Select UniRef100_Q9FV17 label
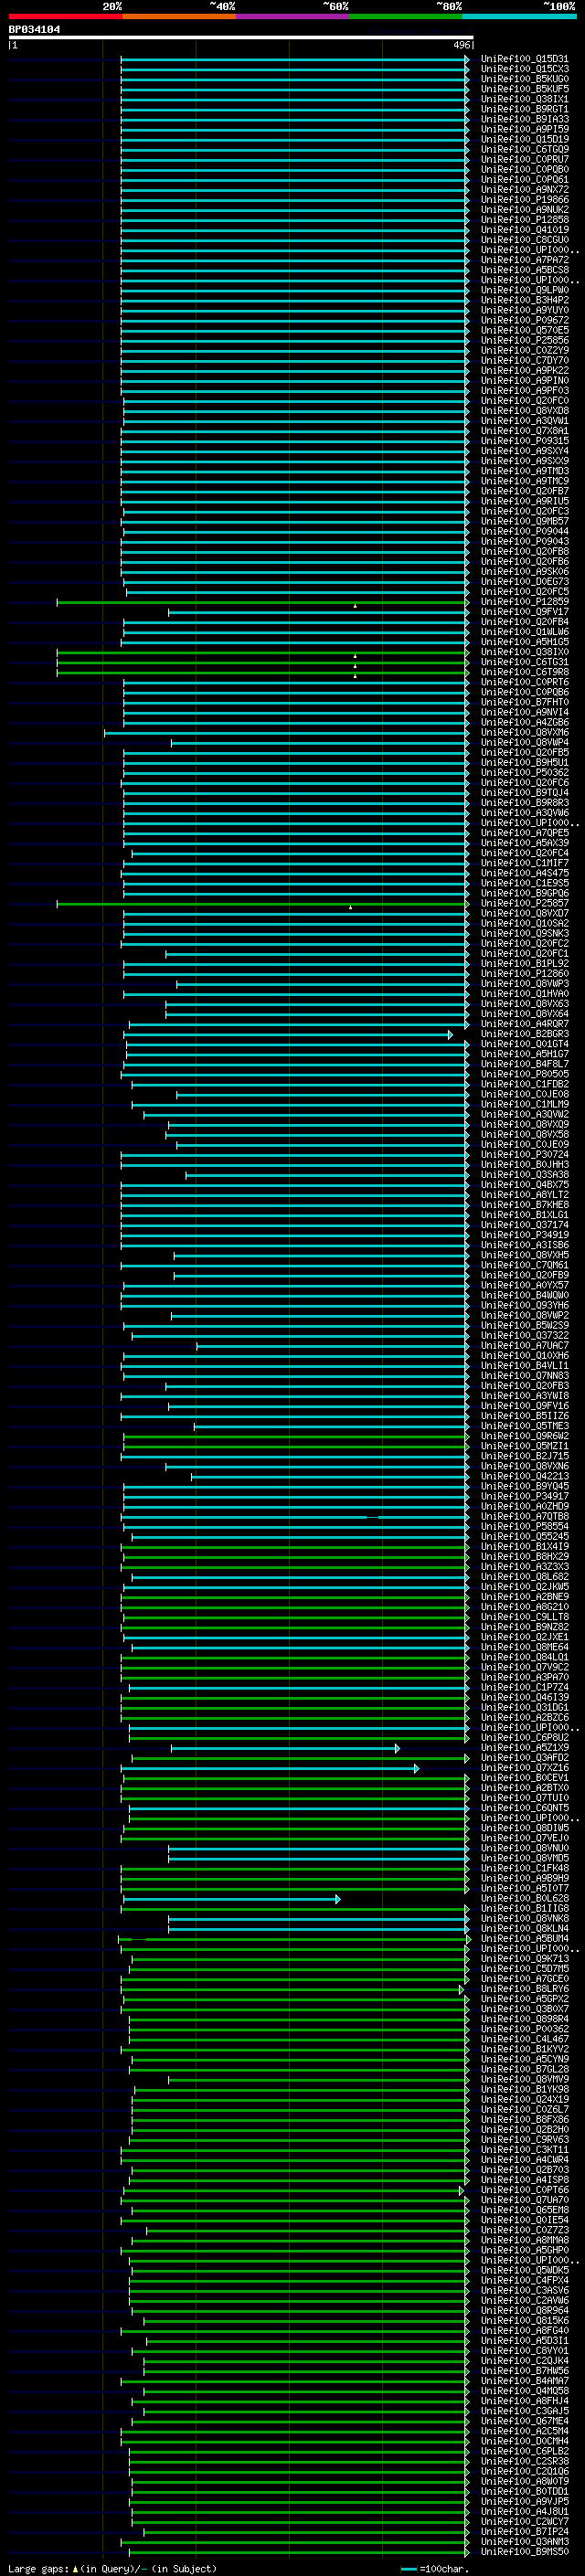 tap(524, 612)
